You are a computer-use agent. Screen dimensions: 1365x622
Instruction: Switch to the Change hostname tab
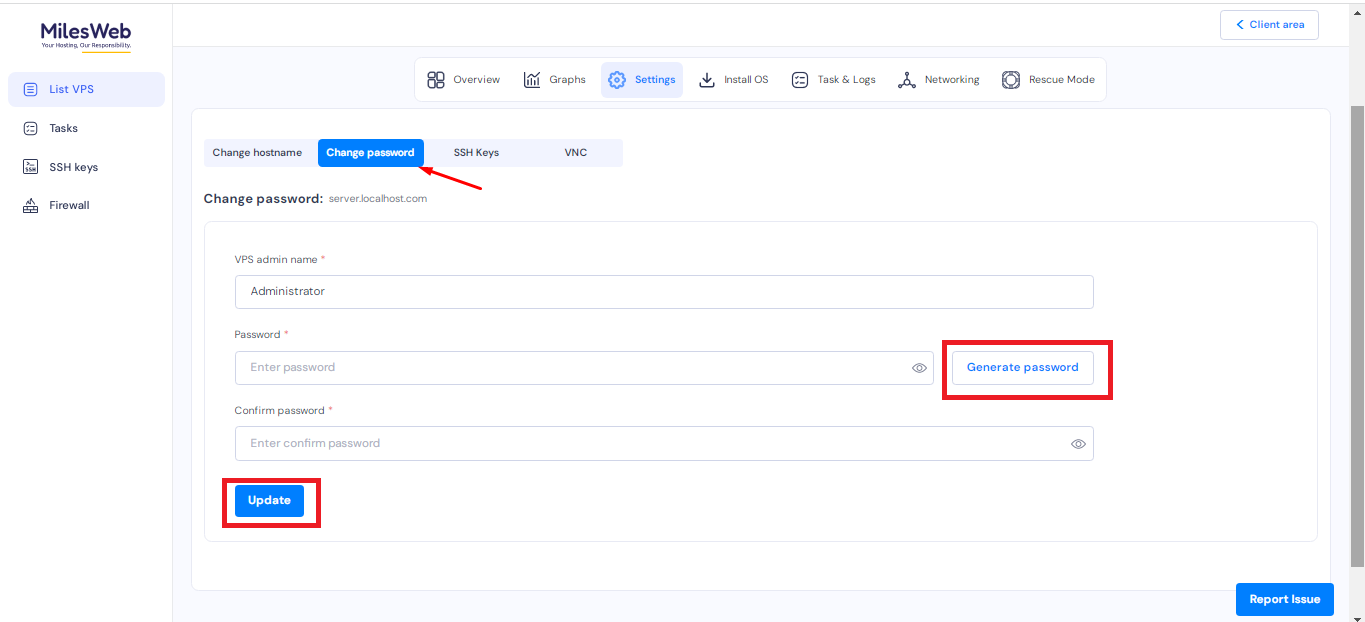click(257, 153)
